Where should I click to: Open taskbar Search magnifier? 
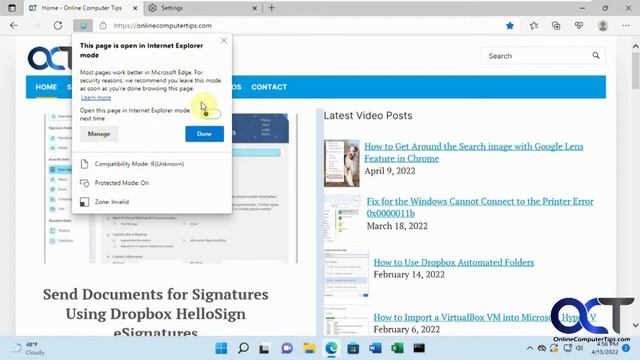[x=243, y=348]
